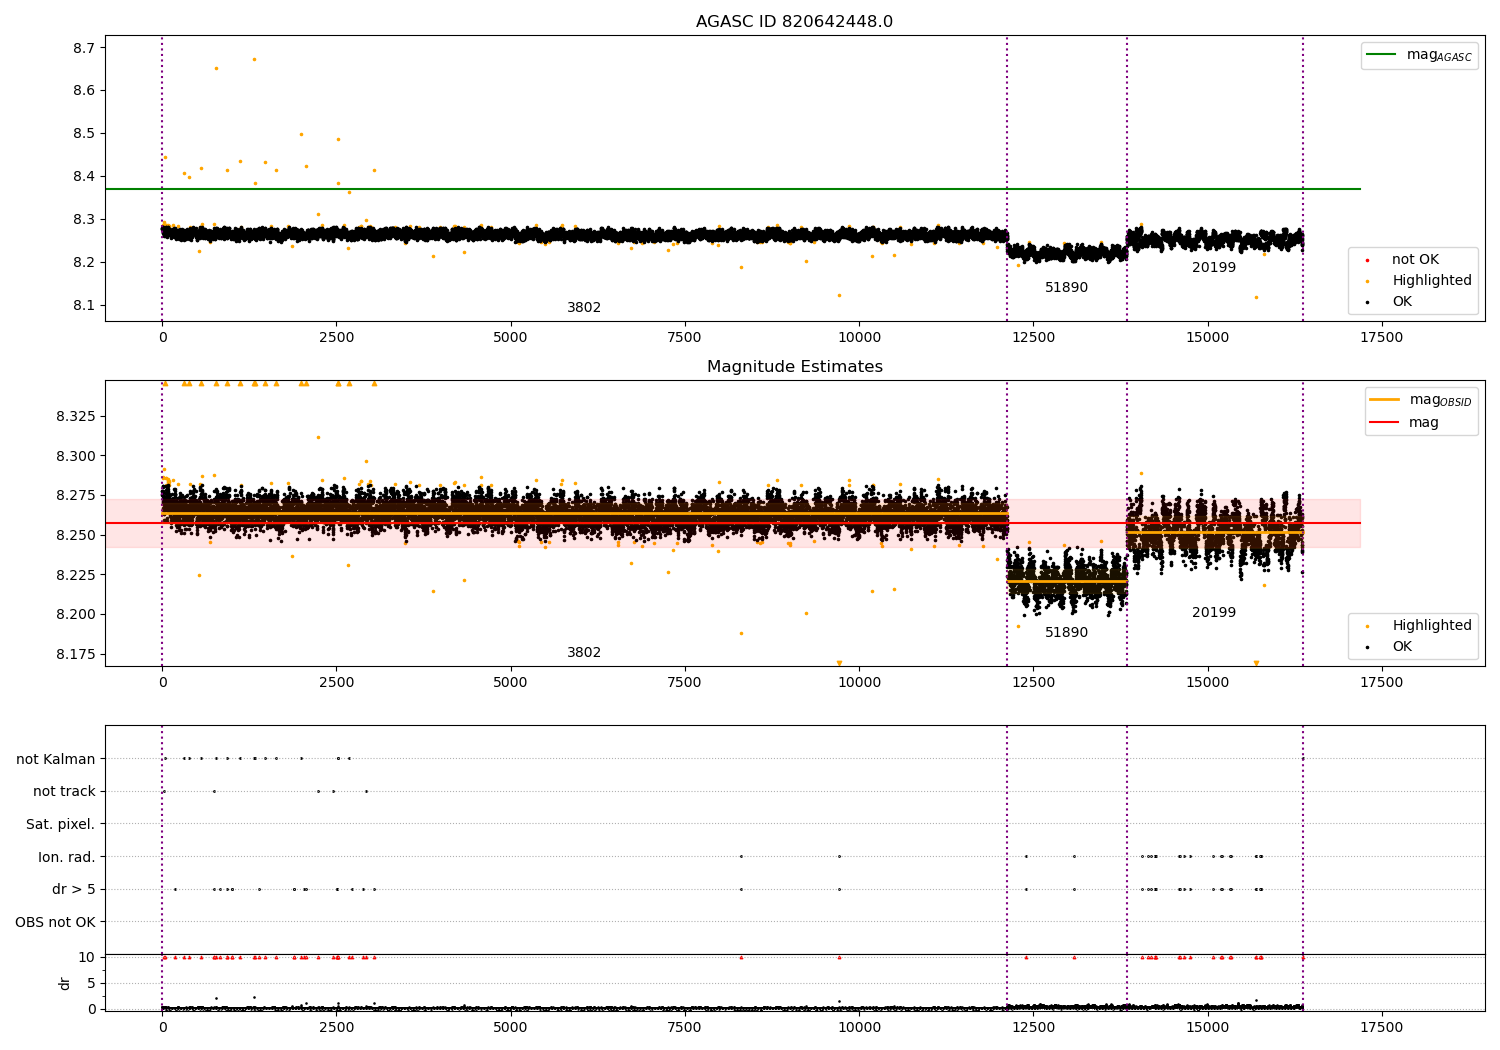Click the red 'mag' legend line in middle plot
Viewport: 1500px width, 1050px height.
[x=1385, y=423]
